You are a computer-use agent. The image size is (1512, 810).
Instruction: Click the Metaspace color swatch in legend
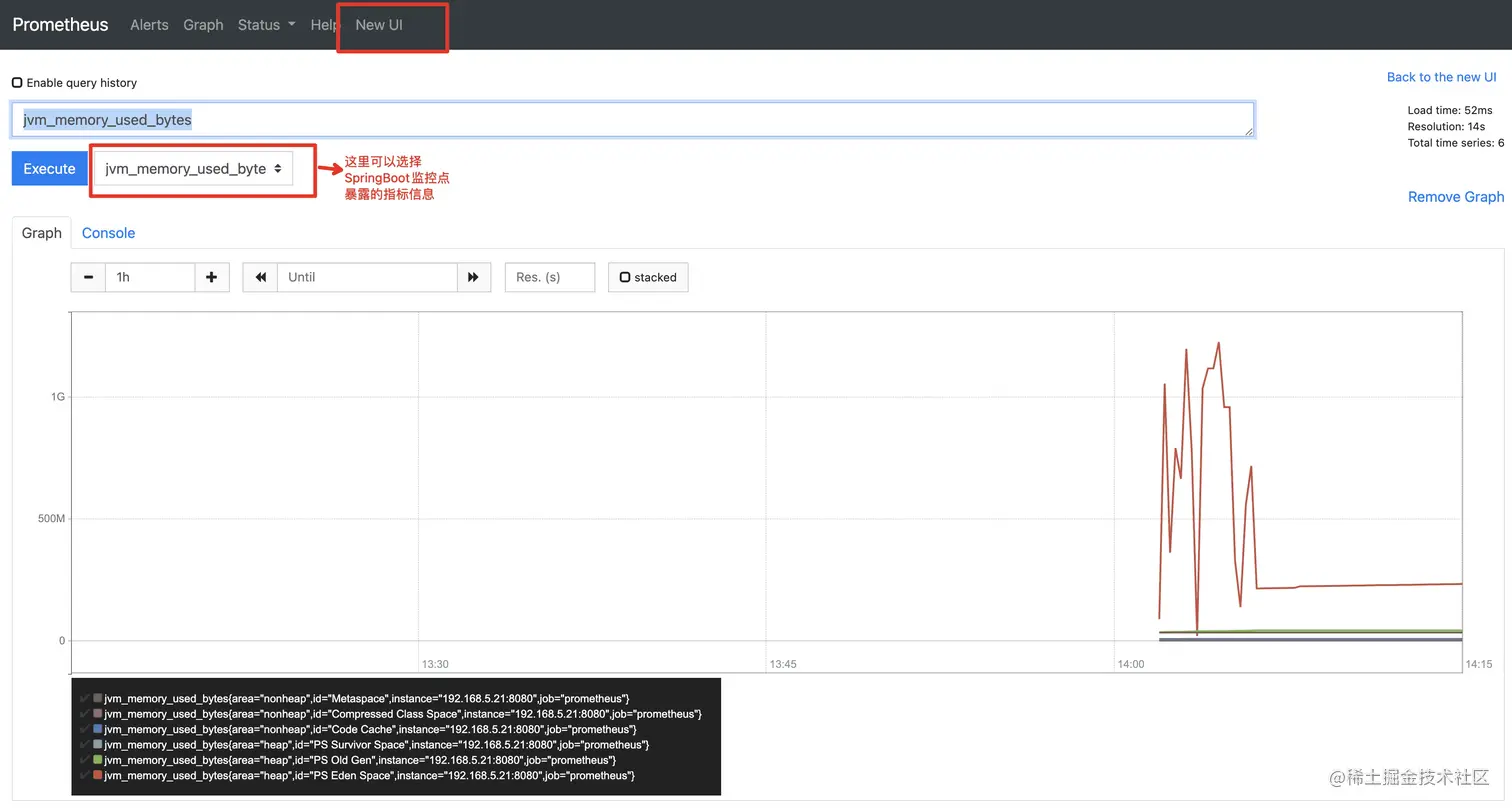point(98,698)
